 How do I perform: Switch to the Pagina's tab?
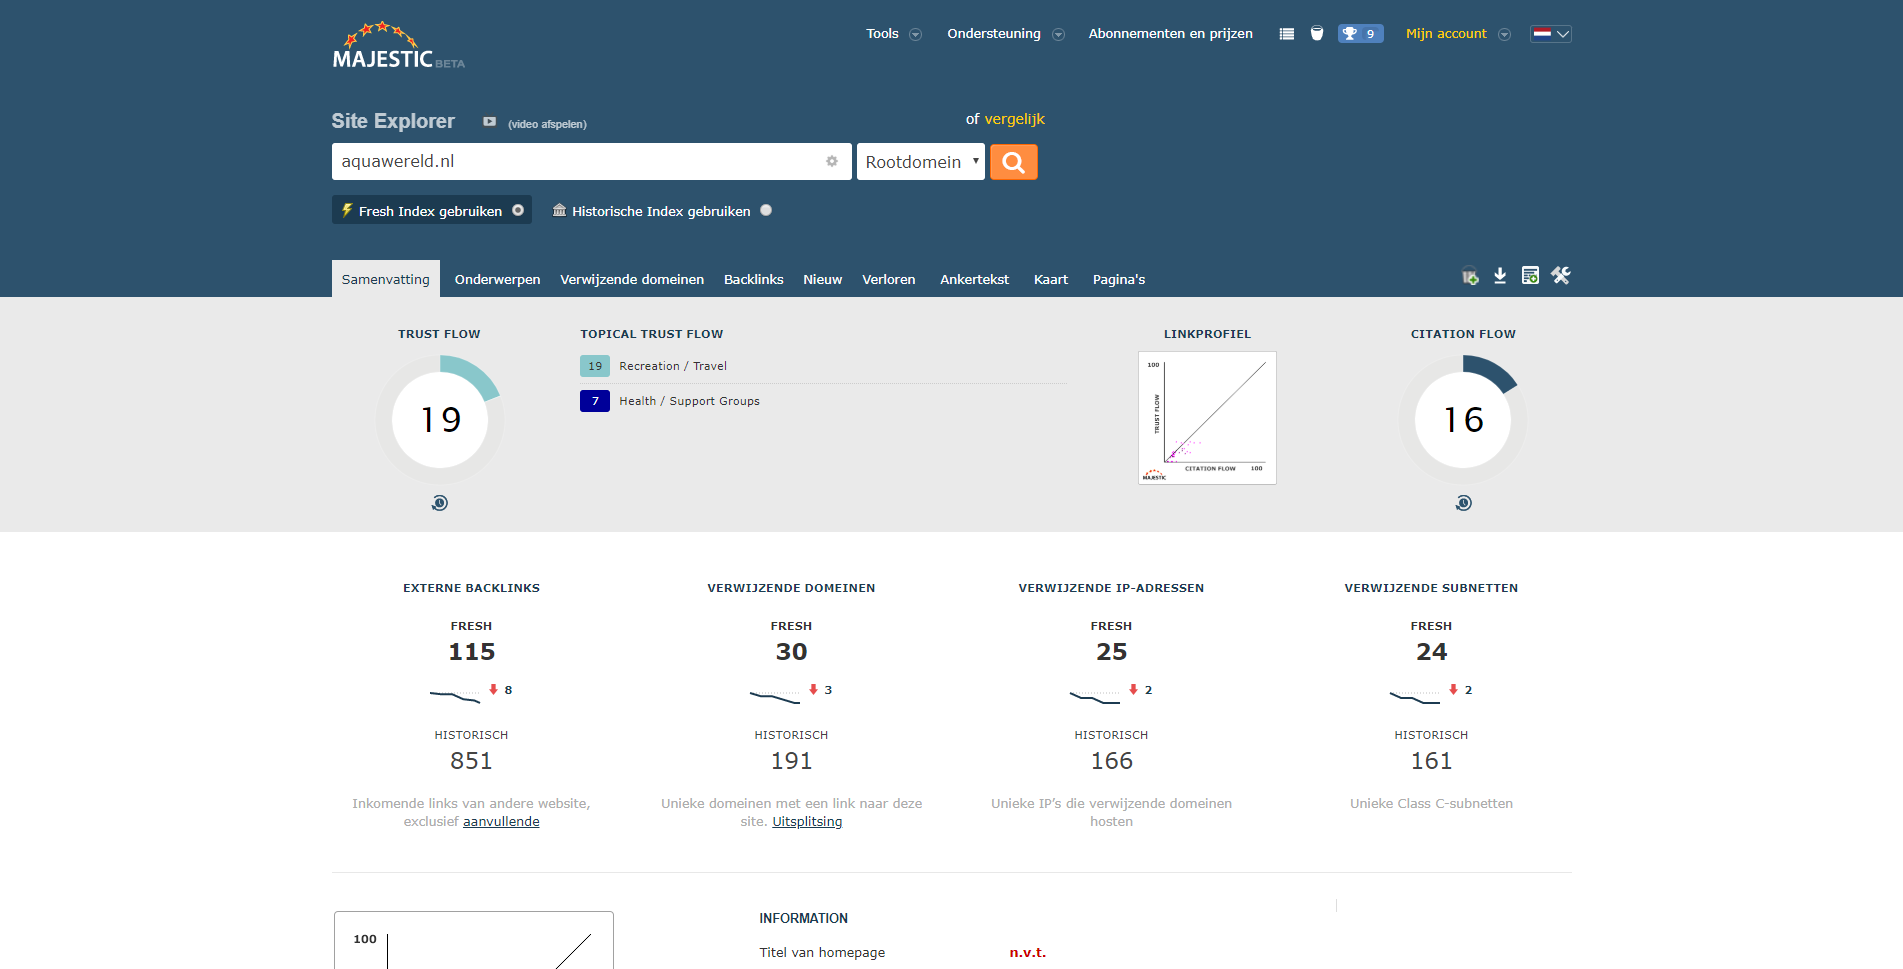1119,279
